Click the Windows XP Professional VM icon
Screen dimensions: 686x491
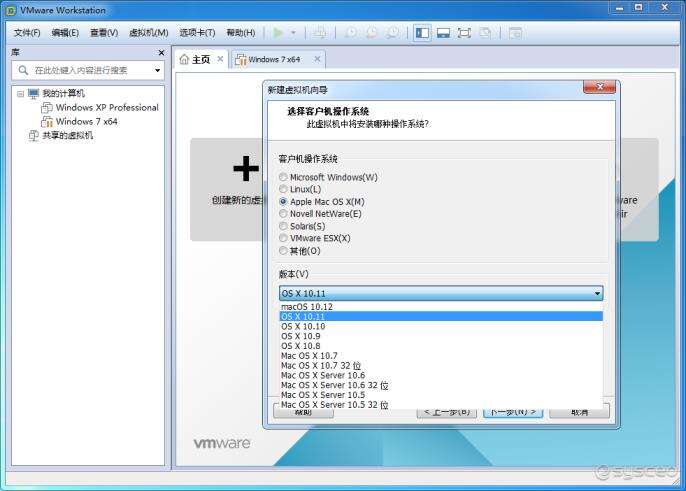pos(47,108)
